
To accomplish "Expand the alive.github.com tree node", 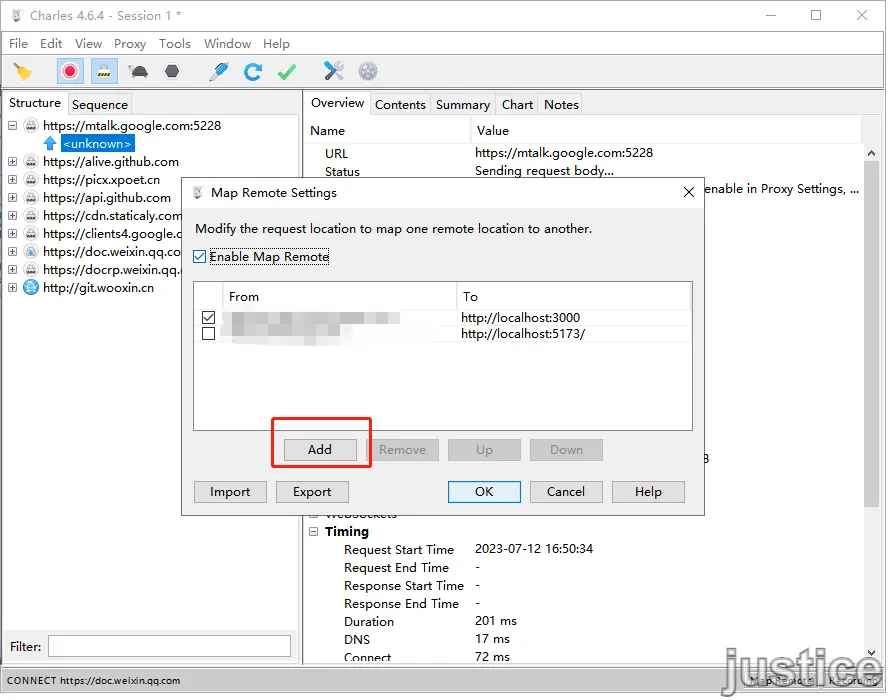I will coord(13,162).
